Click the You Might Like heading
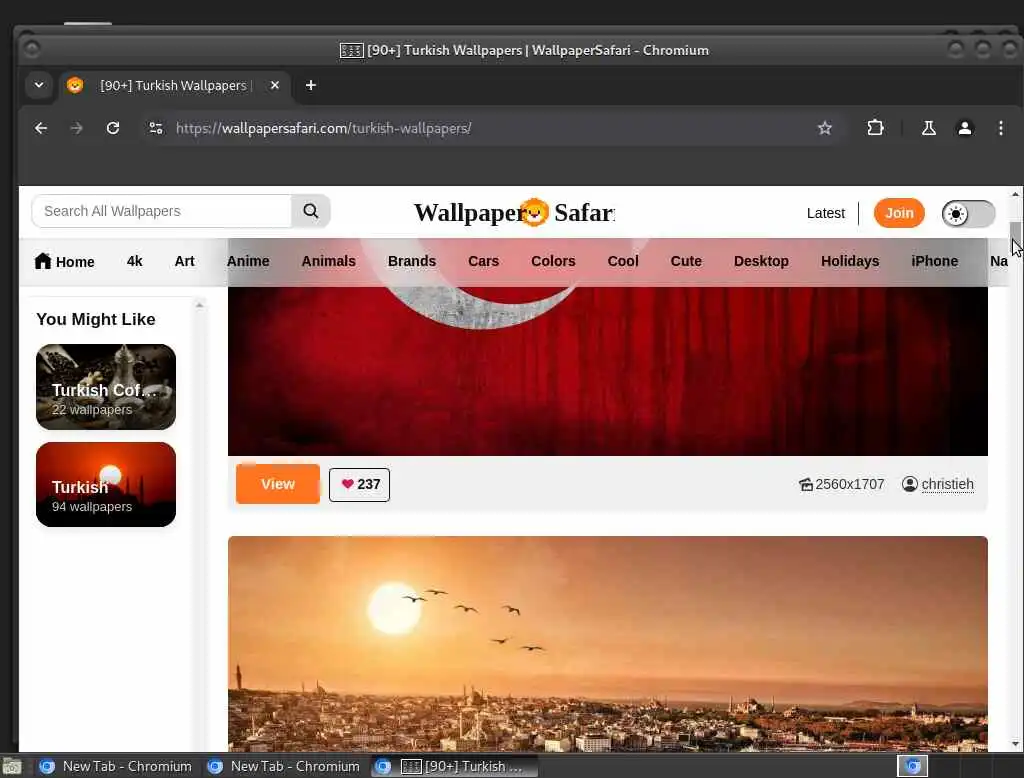 pyautogui.click(x=96, y=319)
